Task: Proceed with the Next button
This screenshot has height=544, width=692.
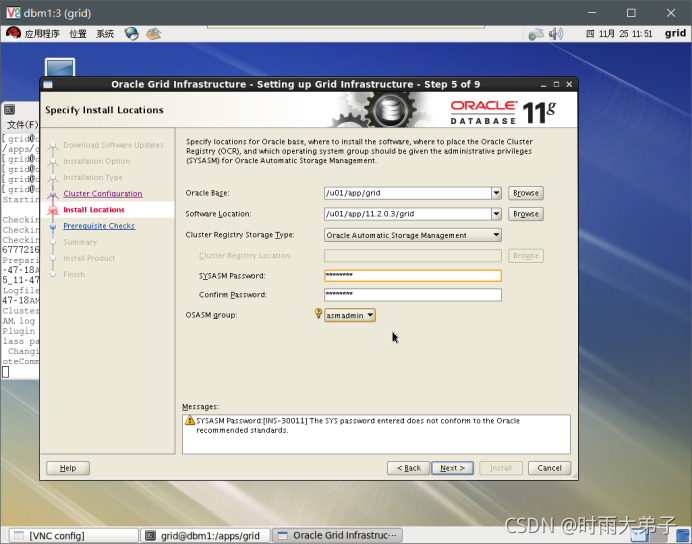Action: coord(452,468)
